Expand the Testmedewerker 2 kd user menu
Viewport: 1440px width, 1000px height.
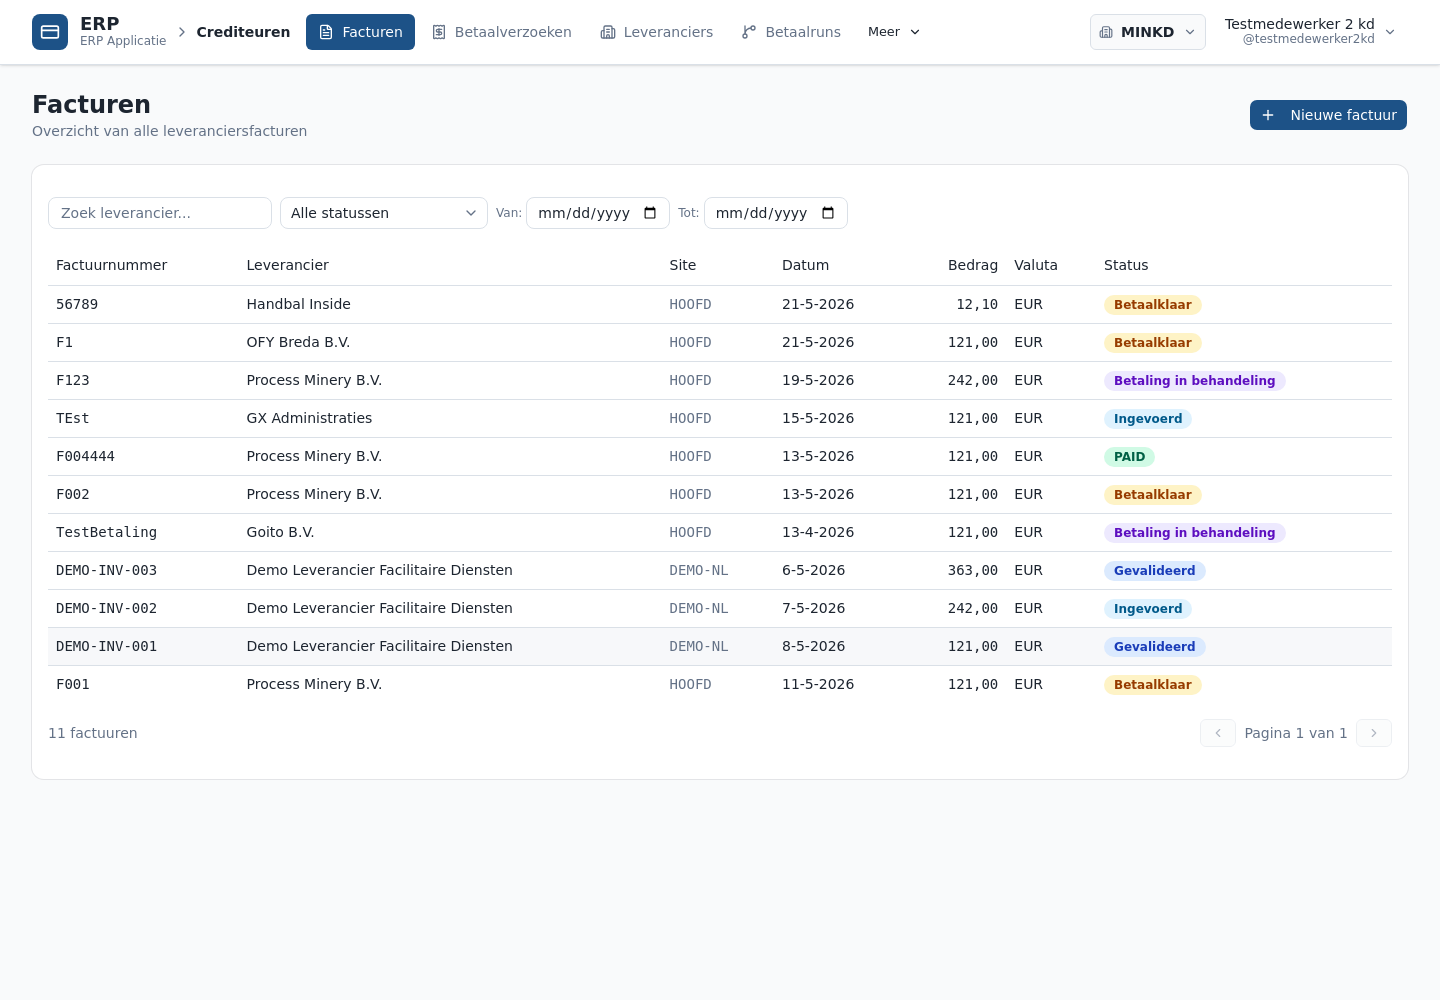click(x=1310, y=32)
